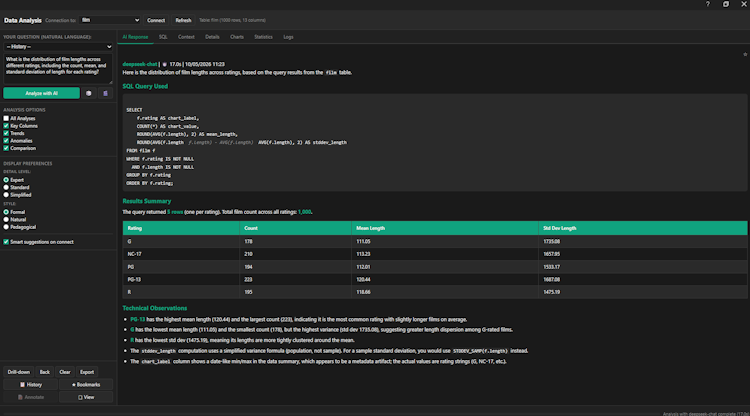Click the purple clipboard icon beside Analyze button
The height and width of the screenshot is (416, 750).
pyautogui.click(x=105, y=93)
